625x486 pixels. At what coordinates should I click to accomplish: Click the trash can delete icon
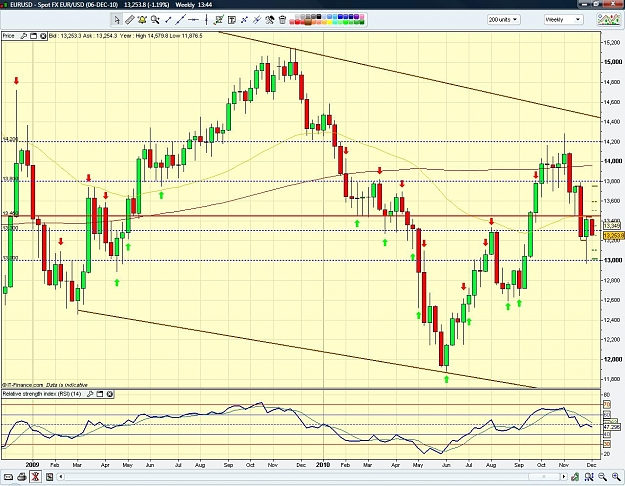(282, 20)
